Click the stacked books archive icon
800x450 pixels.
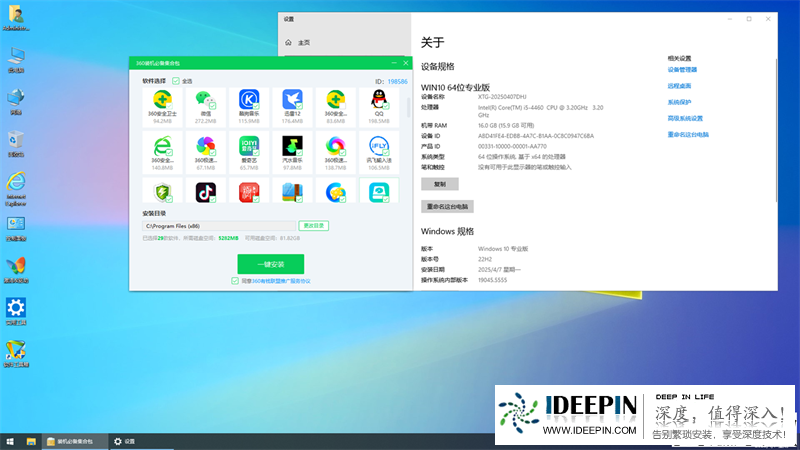coord(292,192)
